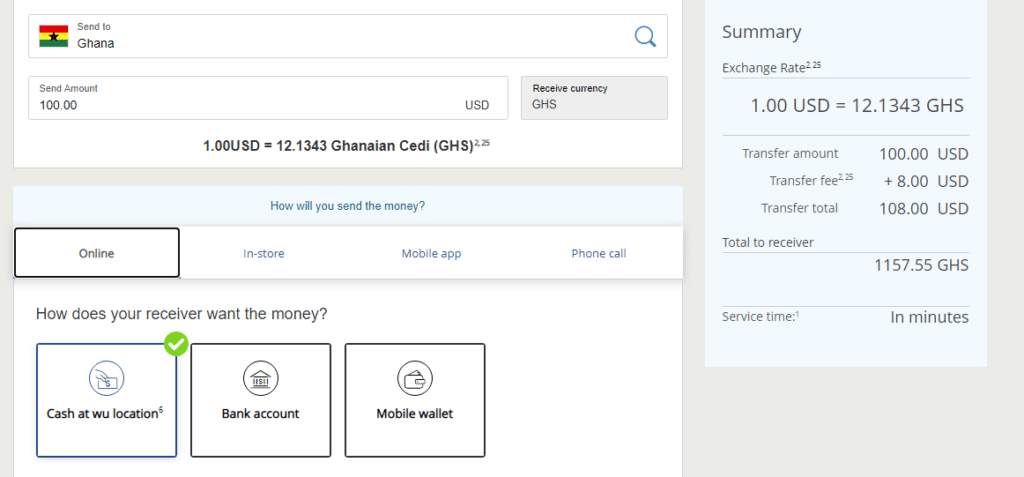Click the Total to receiver label
Screen dimensions: 1024x477
click(768, 242)
